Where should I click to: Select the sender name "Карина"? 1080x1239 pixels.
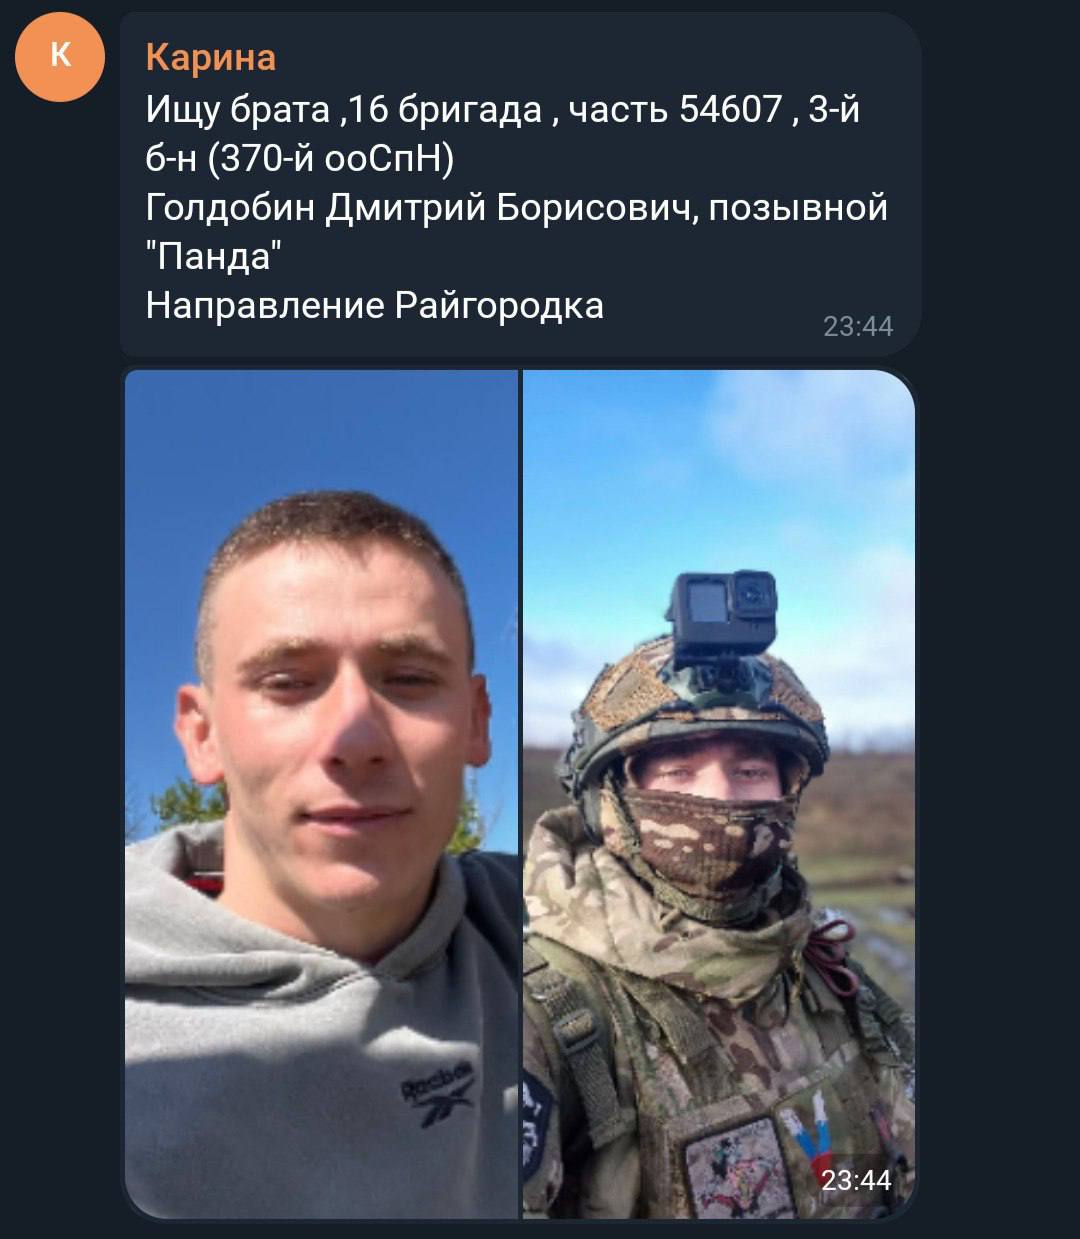(210, 57)
